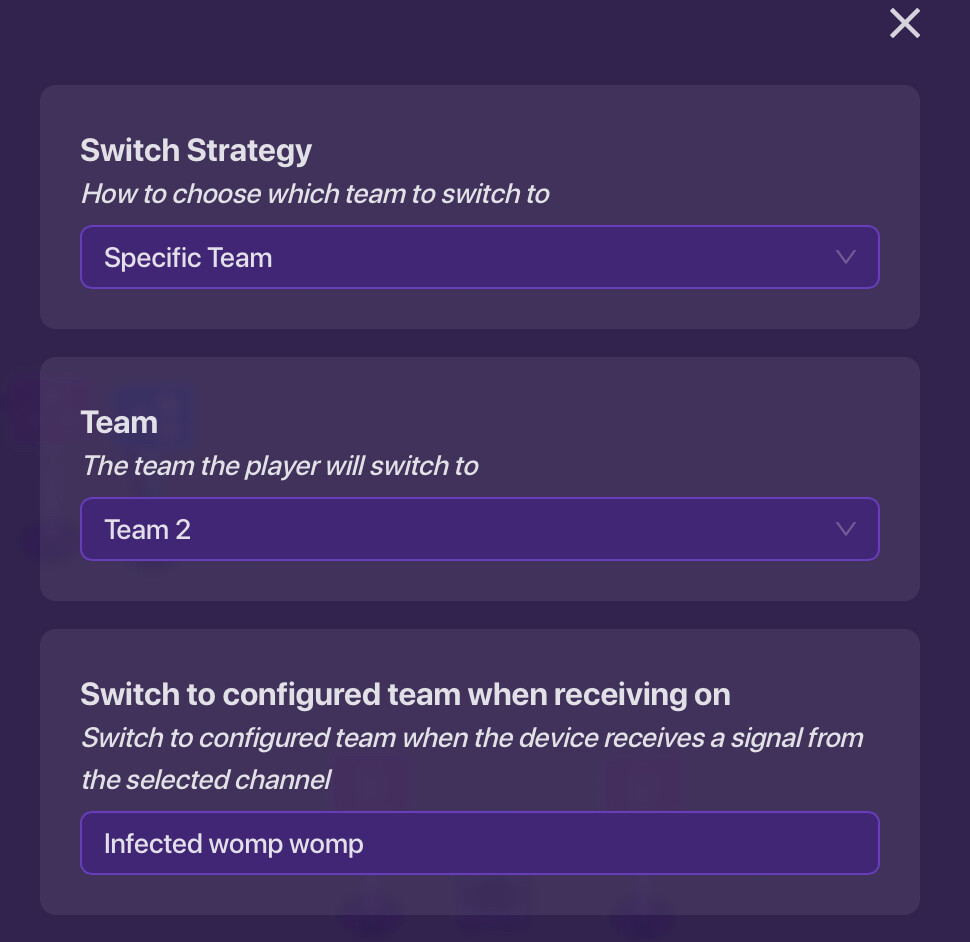Click the chevron arrow beside Team 2
The image size is (970, 942).
click(x=845, y=529)
